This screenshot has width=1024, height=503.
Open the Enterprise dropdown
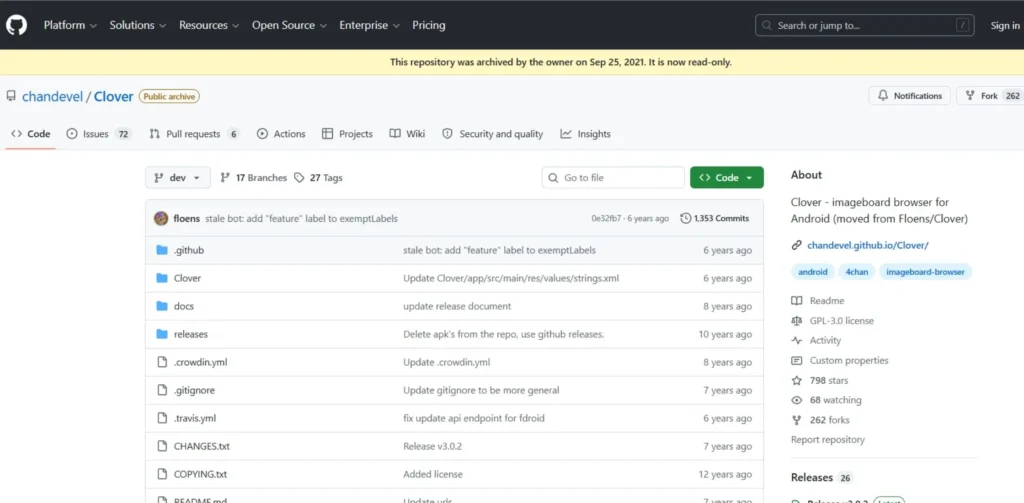coord(370,25)
